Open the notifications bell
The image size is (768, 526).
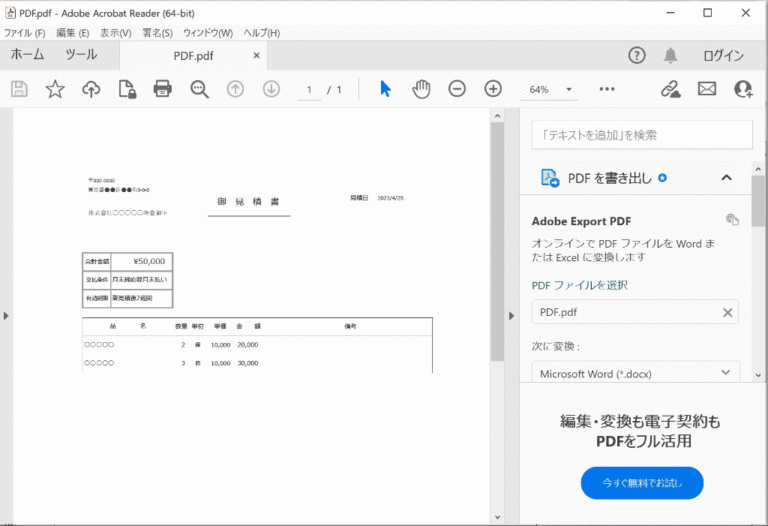670,56
